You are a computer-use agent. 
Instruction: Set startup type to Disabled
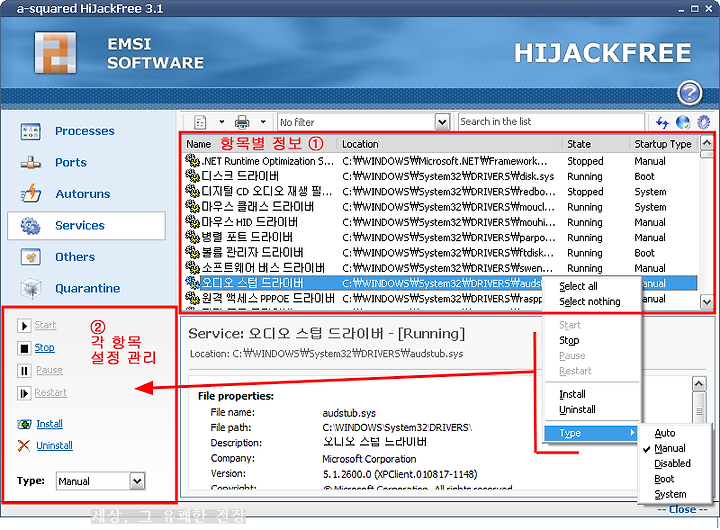pos(675,463)
